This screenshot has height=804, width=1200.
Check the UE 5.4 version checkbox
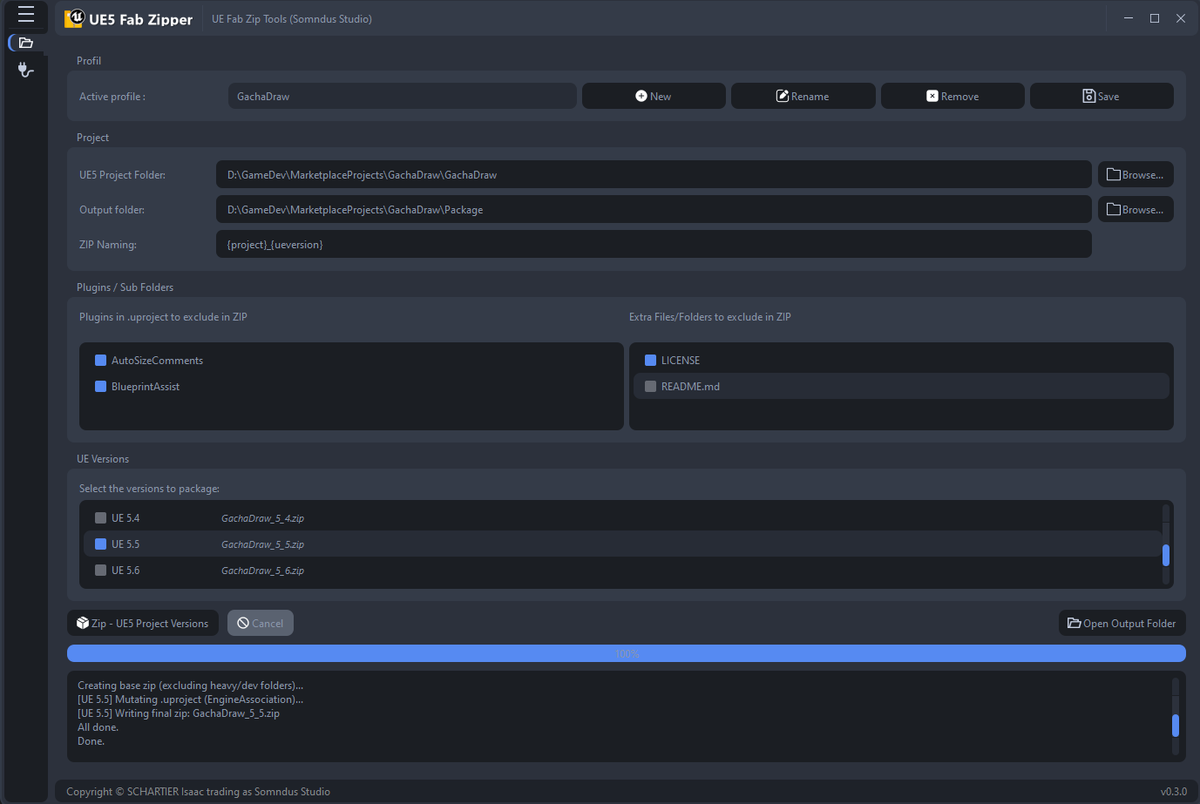[x=100, y=518]
